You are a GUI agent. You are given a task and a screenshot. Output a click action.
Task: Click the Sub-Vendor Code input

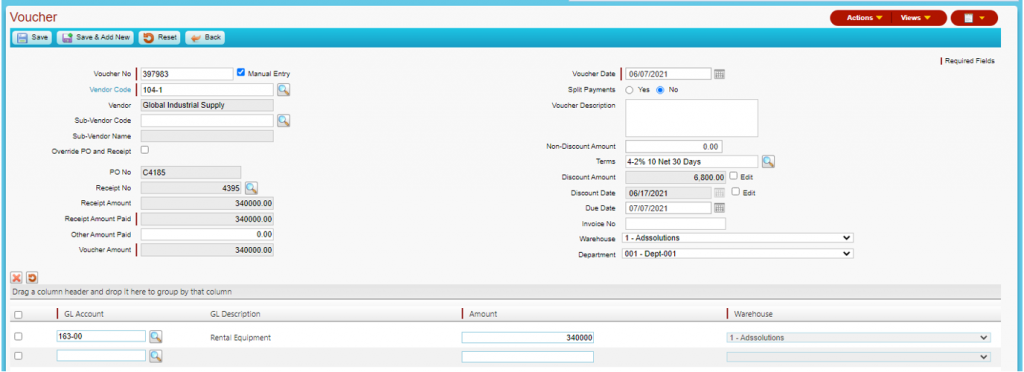click(x=207, y=121)
